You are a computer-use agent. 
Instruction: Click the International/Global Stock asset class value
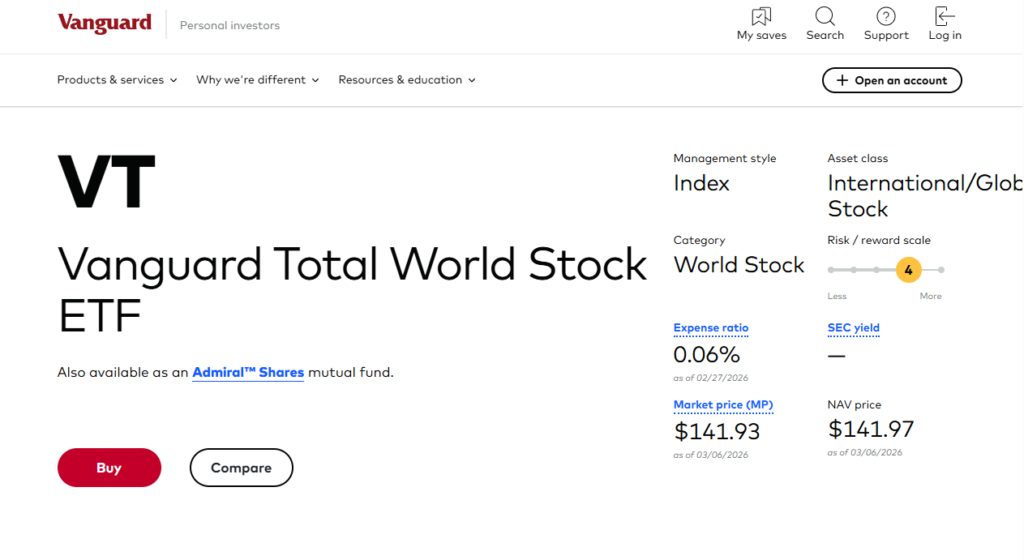(x=925, y=196)
